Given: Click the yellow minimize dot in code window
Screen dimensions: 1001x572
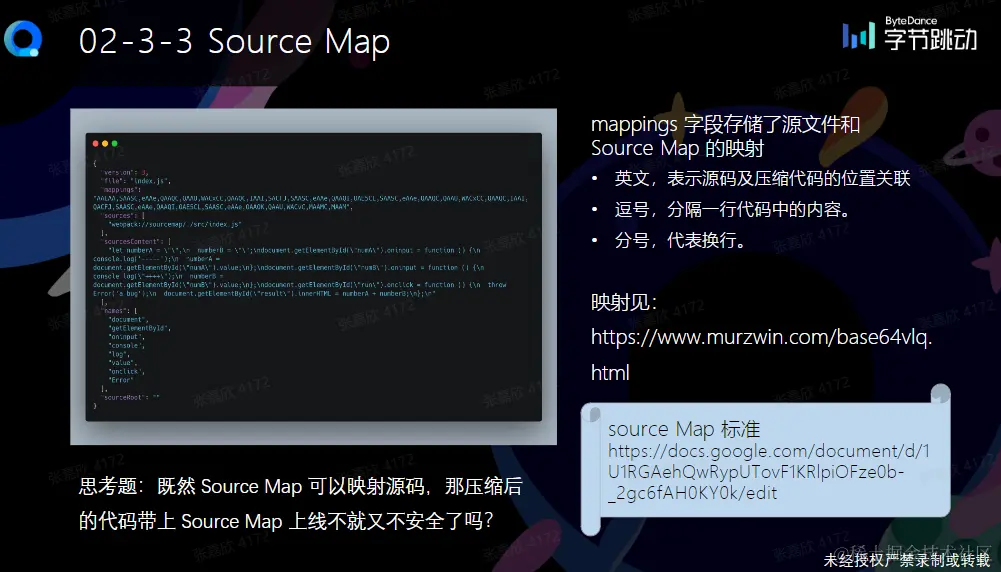Looking at the screenshot, I should pyautogui.click(x=105, y=144).
